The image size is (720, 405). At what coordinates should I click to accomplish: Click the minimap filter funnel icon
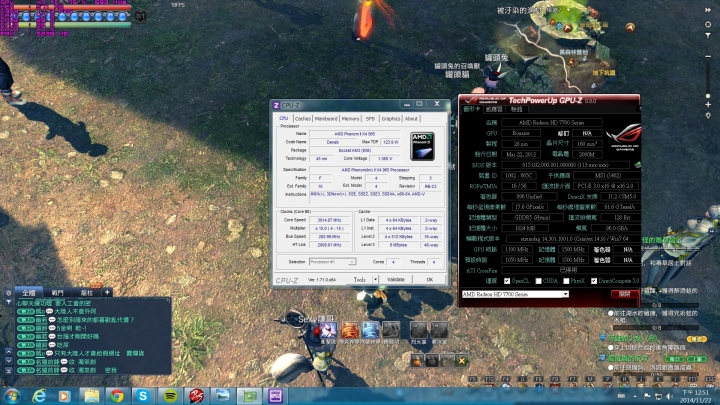pyautogui.click(x=708, y=35)
